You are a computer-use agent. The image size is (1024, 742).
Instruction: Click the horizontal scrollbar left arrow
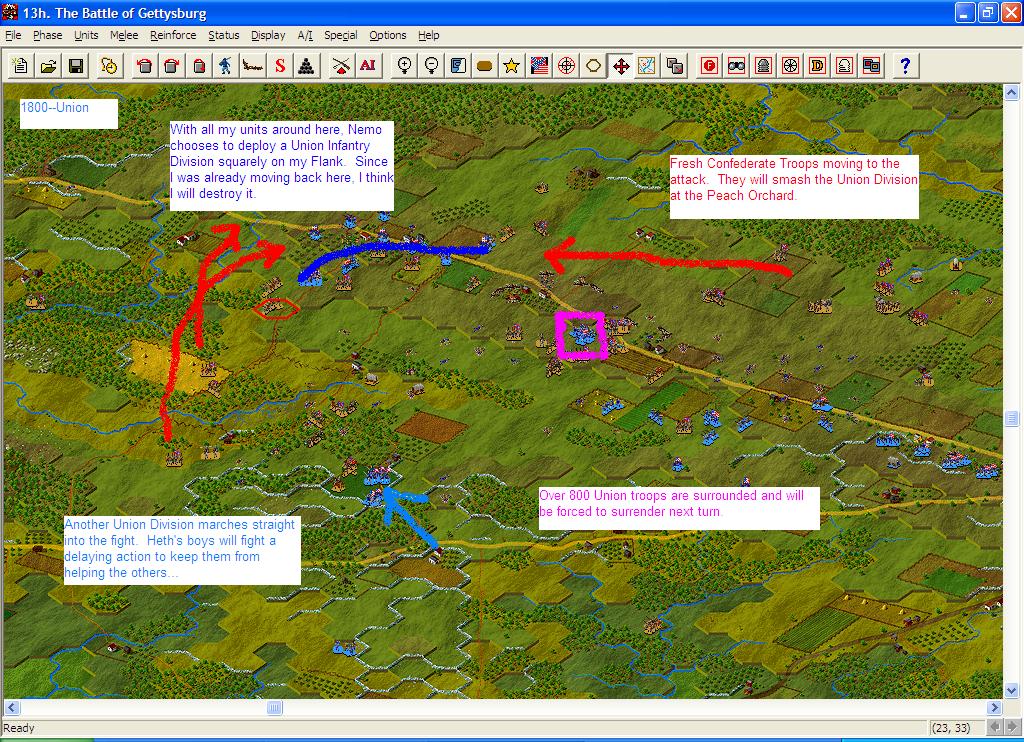coord(12,707)
